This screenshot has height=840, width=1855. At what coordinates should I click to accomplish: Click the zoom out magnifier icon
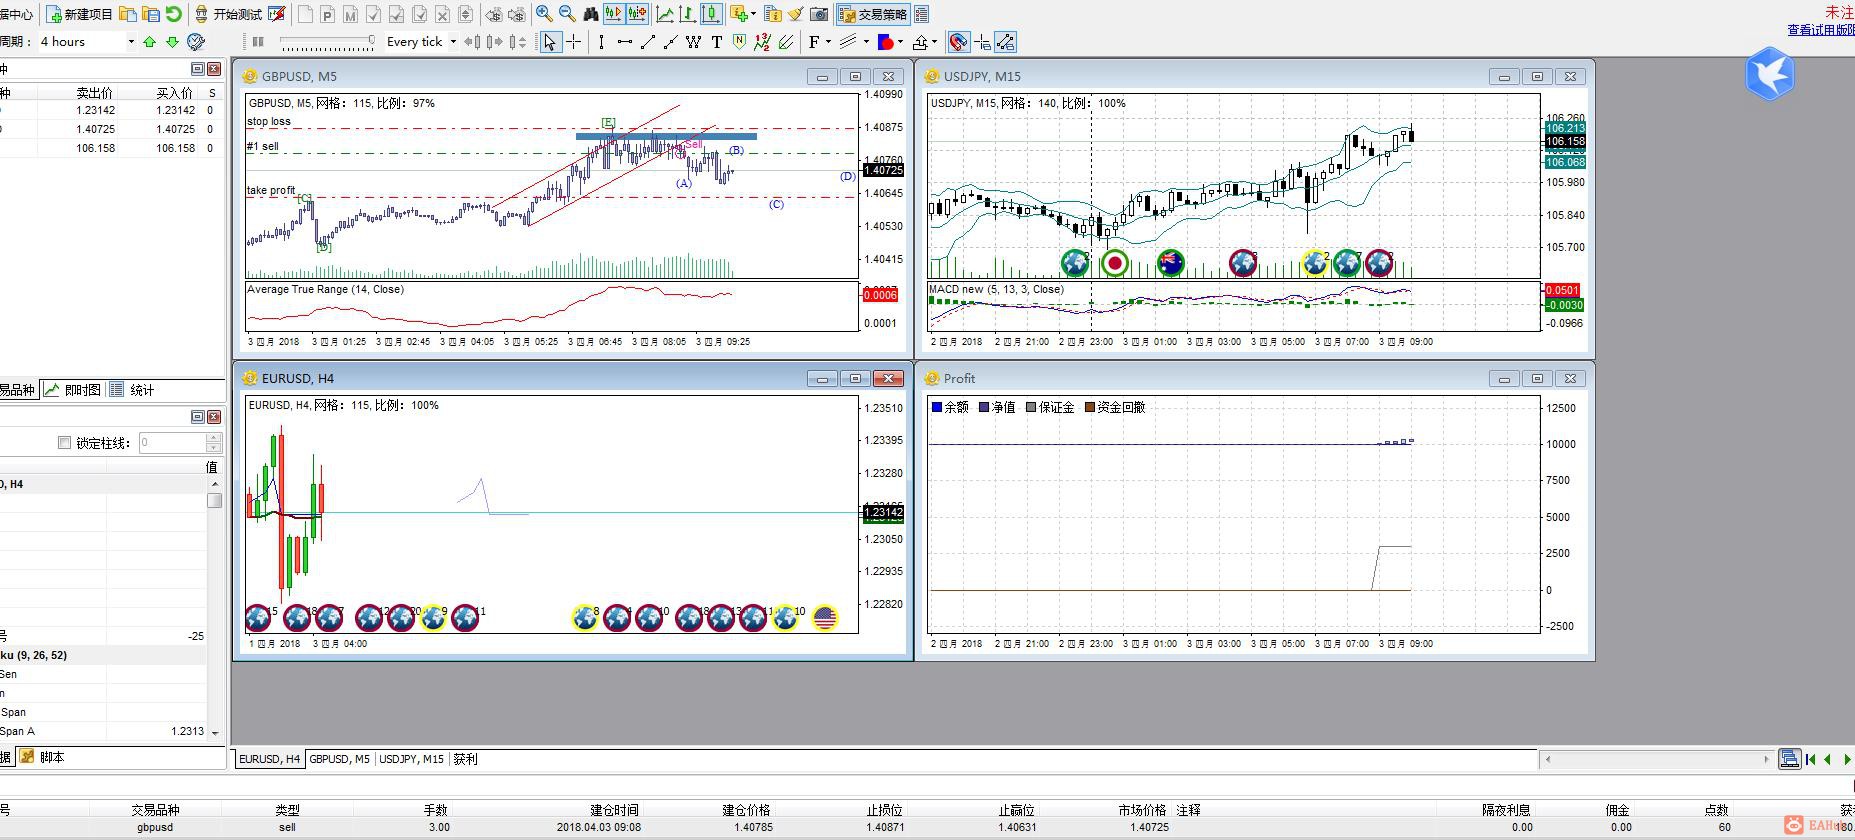tap(567, 14)
